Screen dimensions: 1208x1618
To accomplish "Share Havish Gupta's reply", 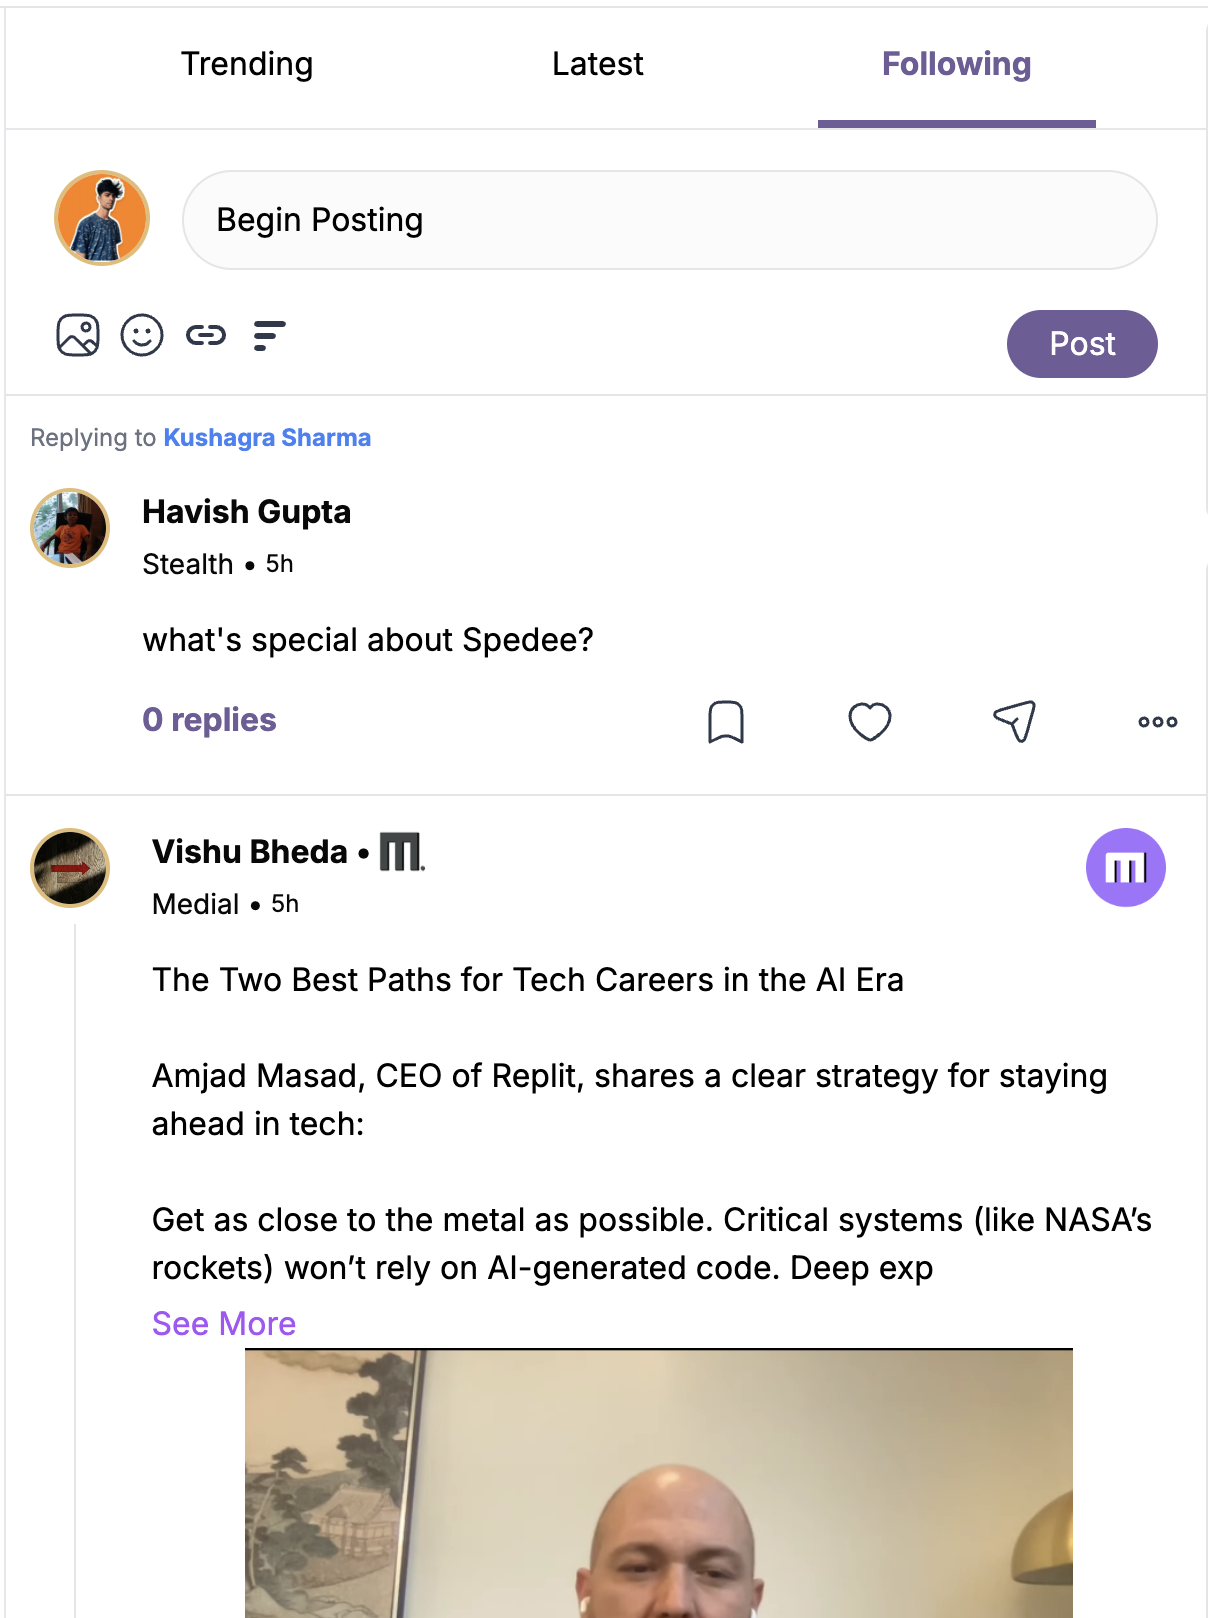I will (x=1014, y=722).
